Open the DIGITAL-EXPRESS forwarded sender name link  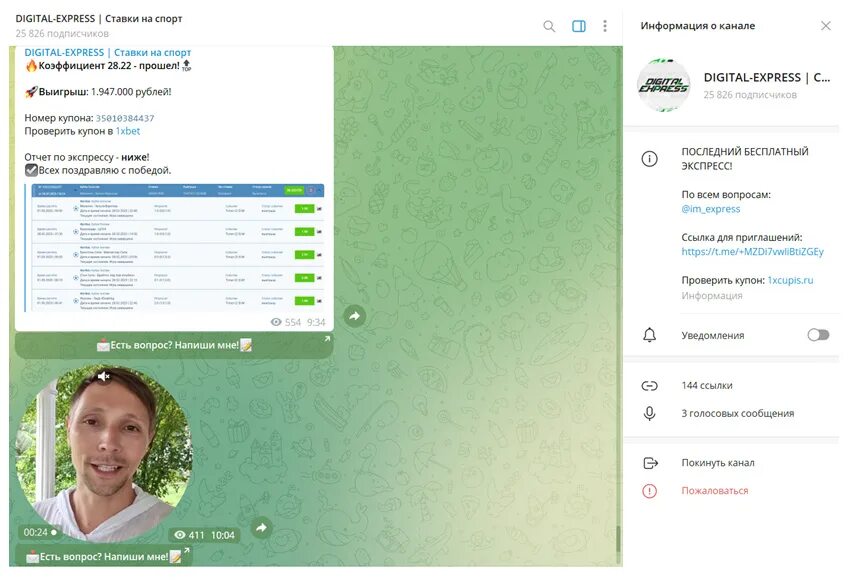point(108,53)
